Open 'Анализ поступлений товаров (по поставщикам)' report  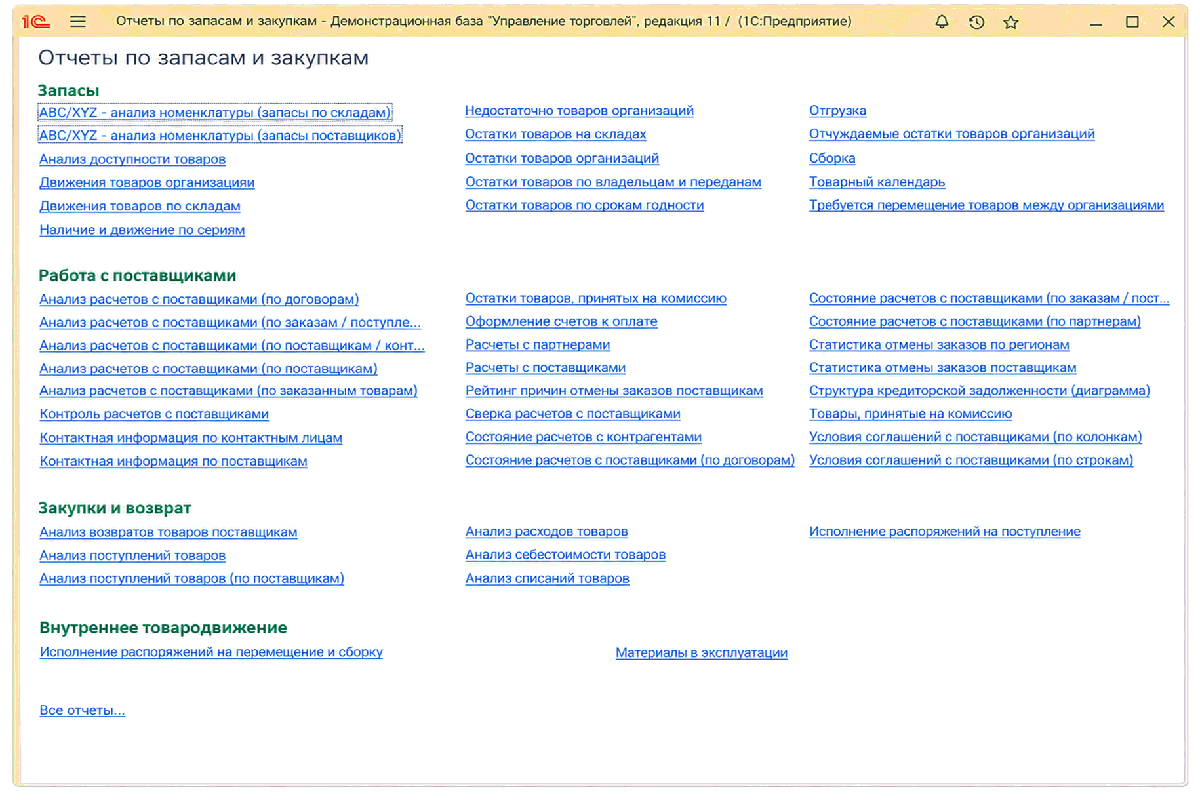tap(192, 579)
